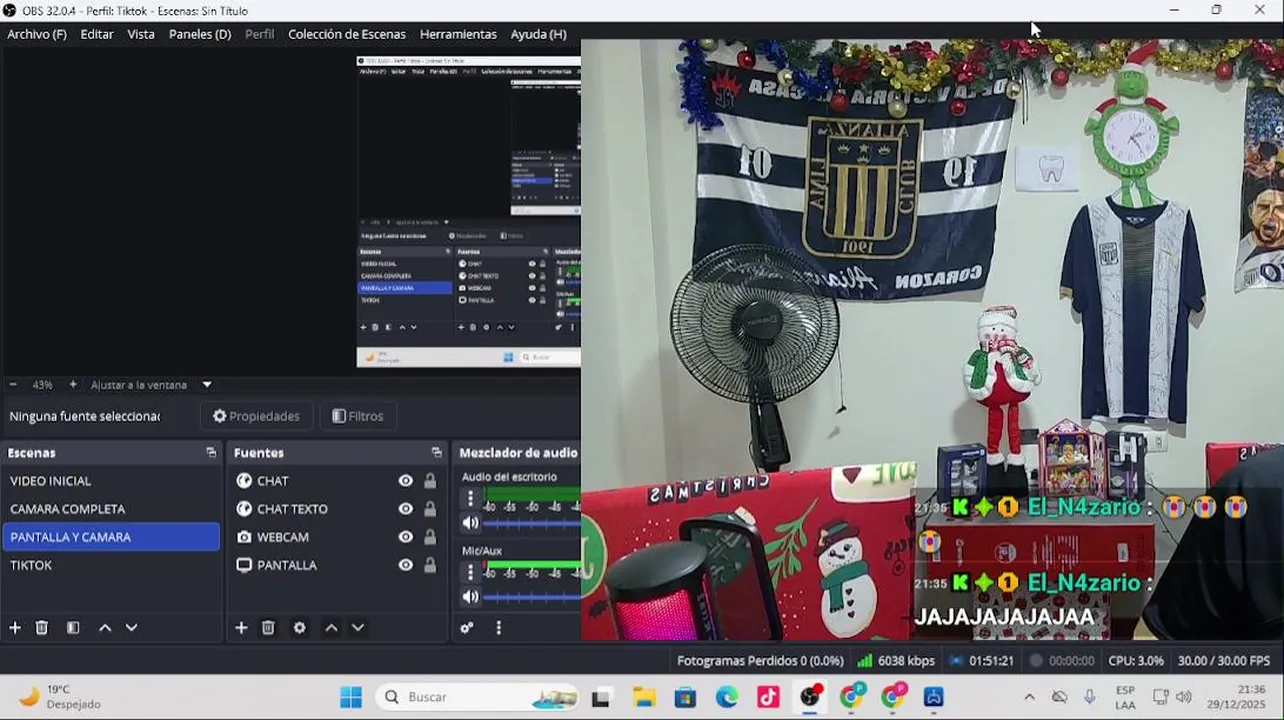Select TIKTOK scene
The width and height of the screenshot is (1284, 720).
(x=111, y=565)
